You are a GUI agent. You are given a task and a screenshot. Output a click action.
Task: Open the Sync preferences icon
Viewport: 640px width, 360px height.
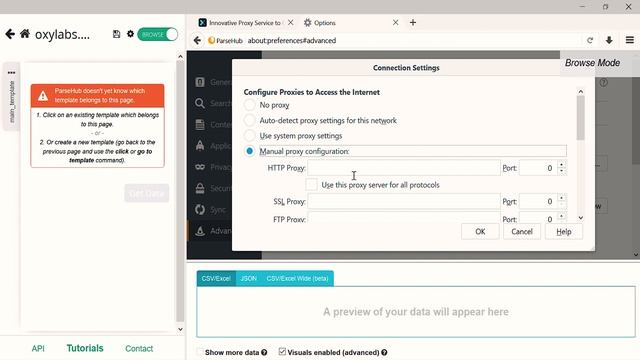coord(200,209)
